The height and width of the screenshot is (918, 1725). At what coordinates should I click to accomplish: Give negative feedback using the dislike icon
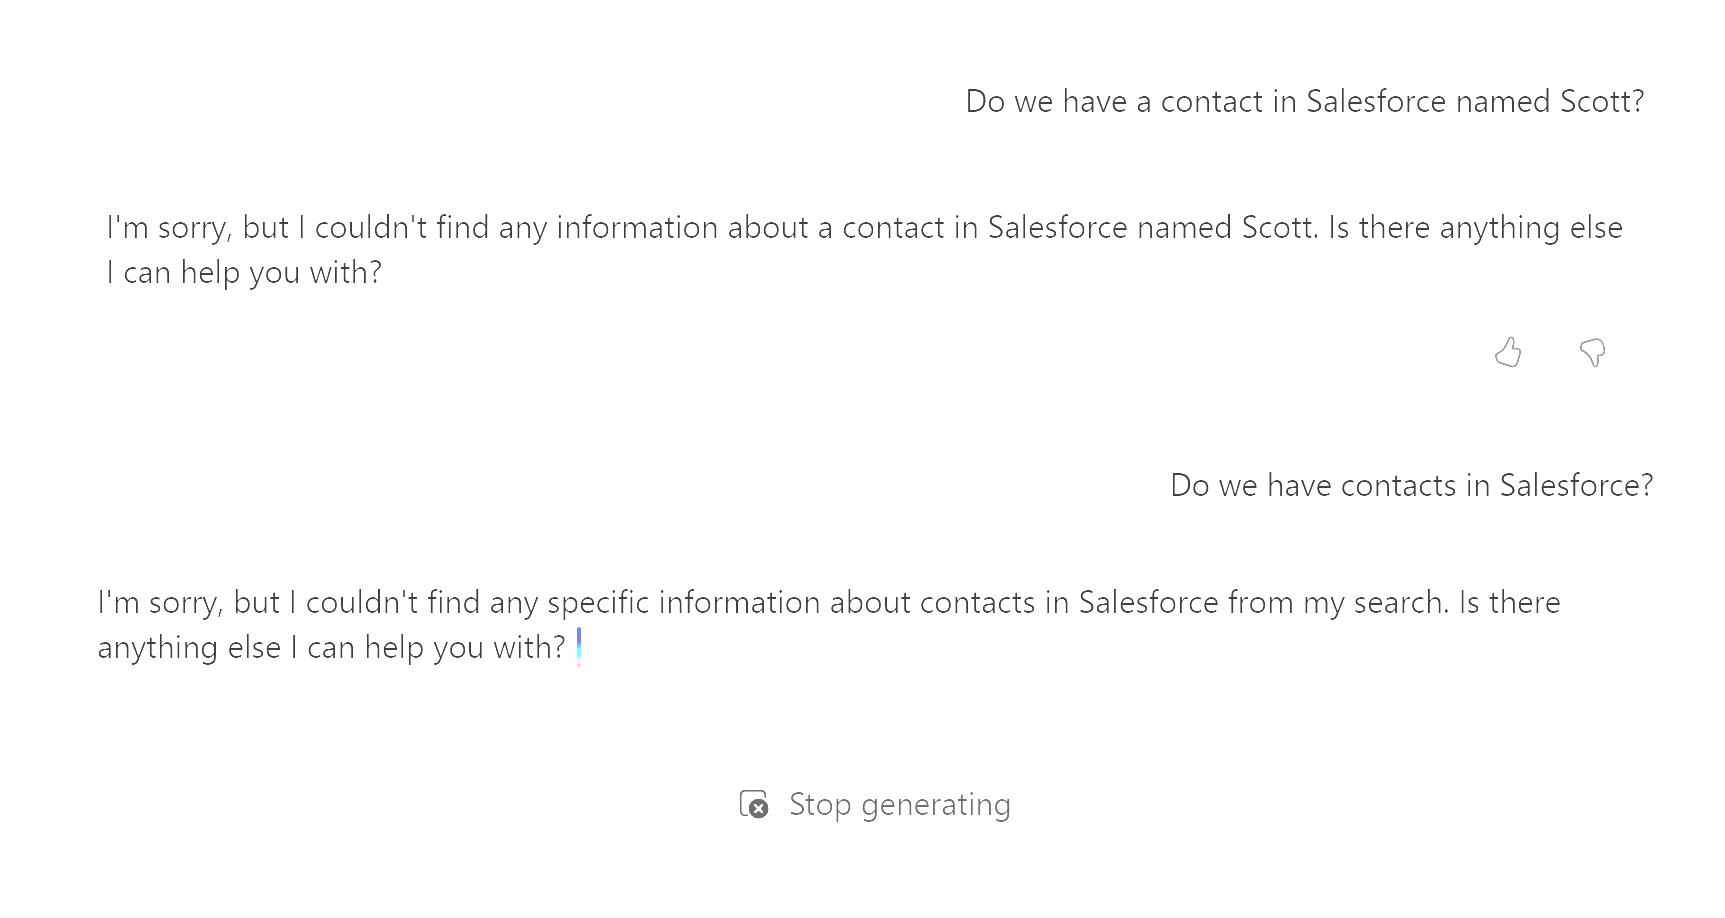click(1592, 352)
